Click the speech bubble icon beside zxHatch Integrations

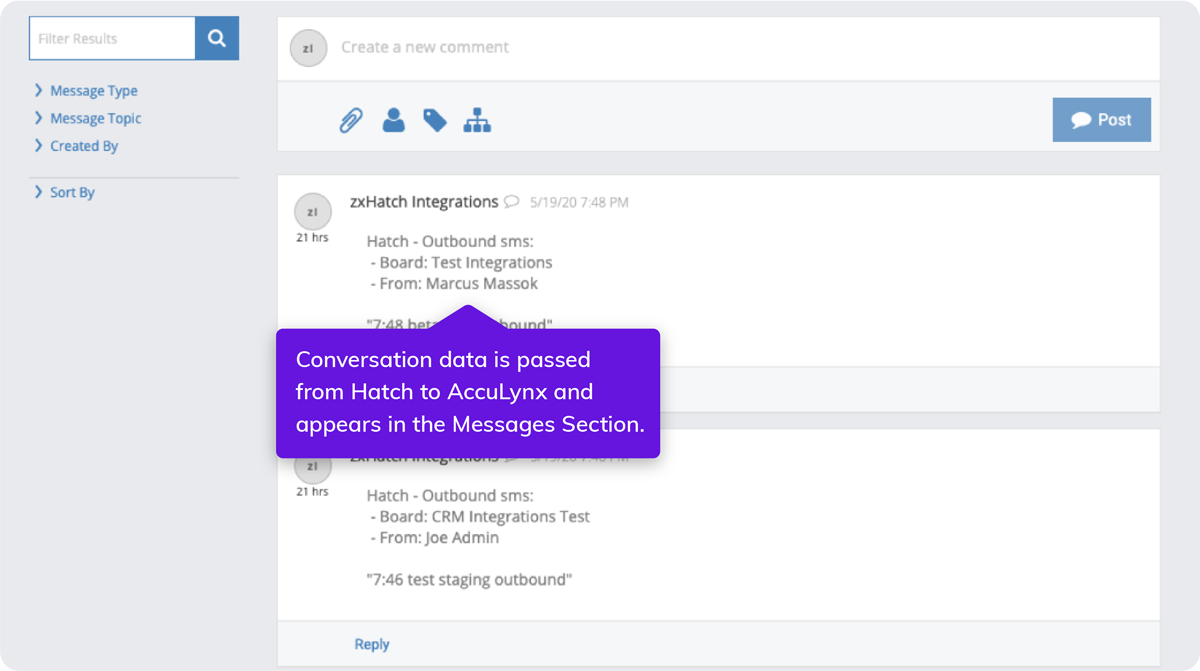click(512, 202)
